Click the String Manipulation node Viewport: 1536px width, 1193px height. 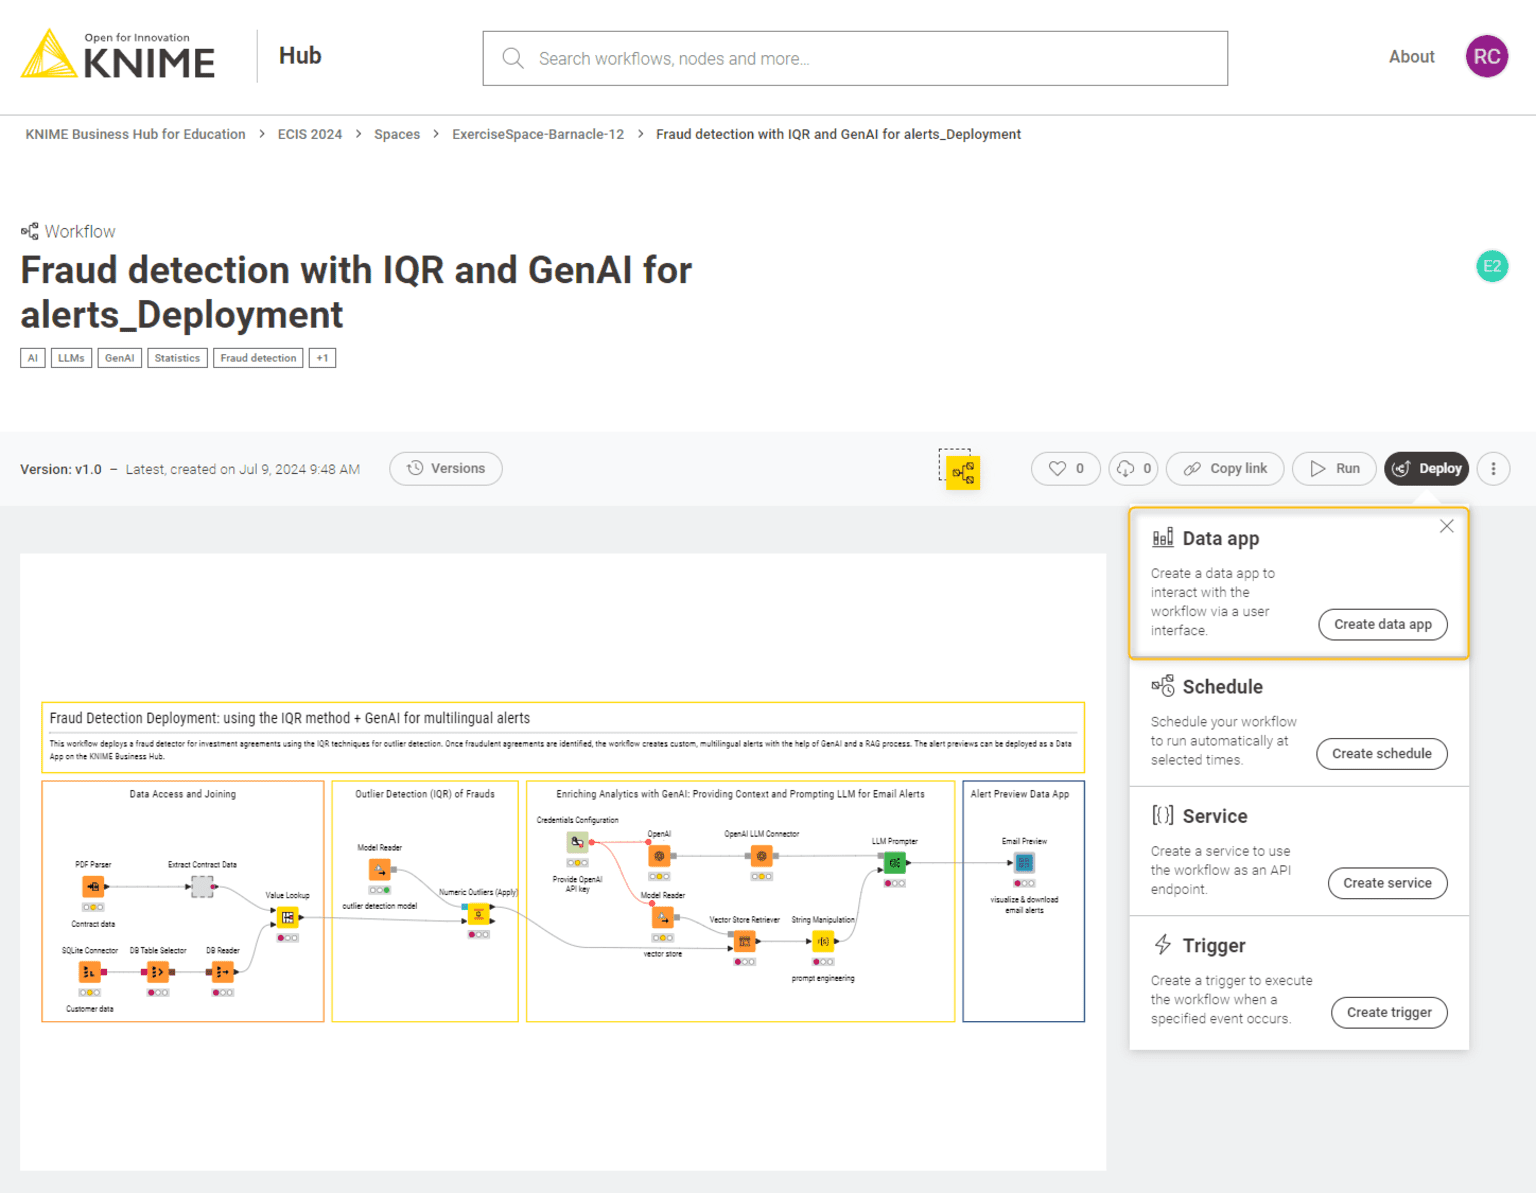pyautogui.click(x=823, y=941)
